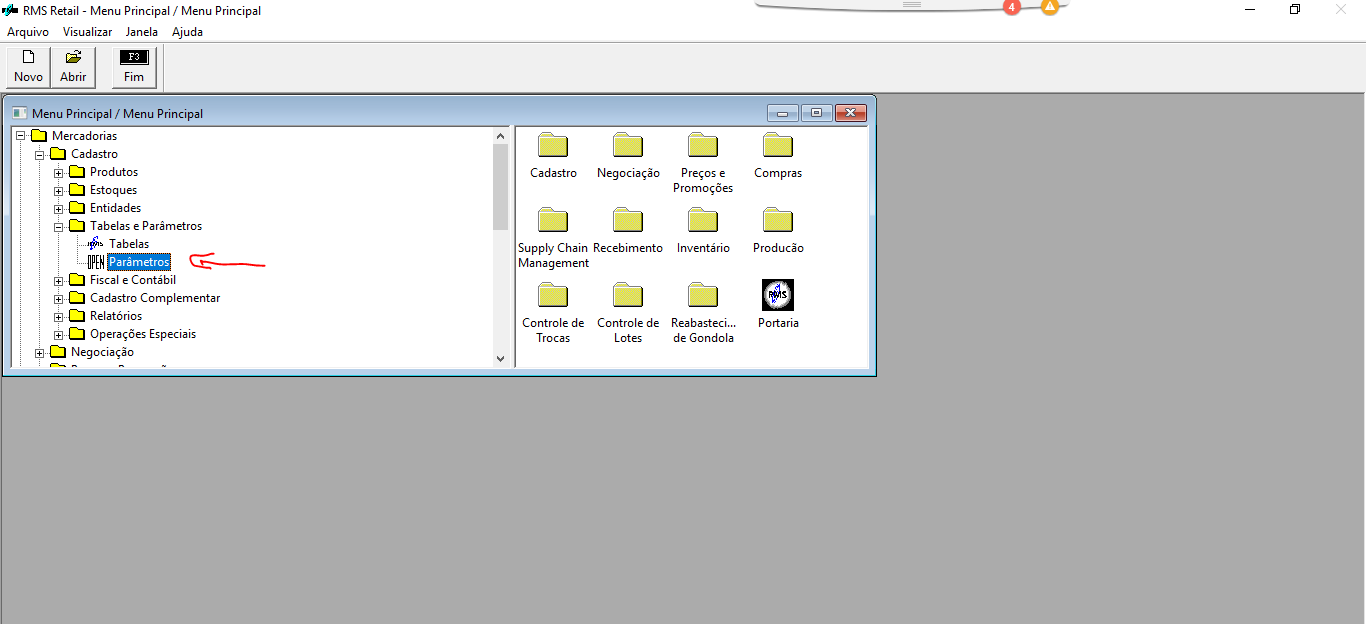This screenshot has width=1366, height=624.
Task: Expand the Negociação tree node
Action: pos(40,352)
